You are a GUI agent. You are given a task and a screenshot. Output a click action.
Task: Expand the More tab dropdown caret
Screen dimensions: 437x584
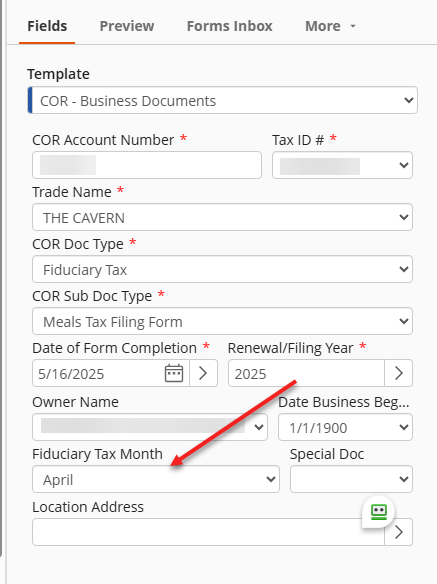click(353, 26)
